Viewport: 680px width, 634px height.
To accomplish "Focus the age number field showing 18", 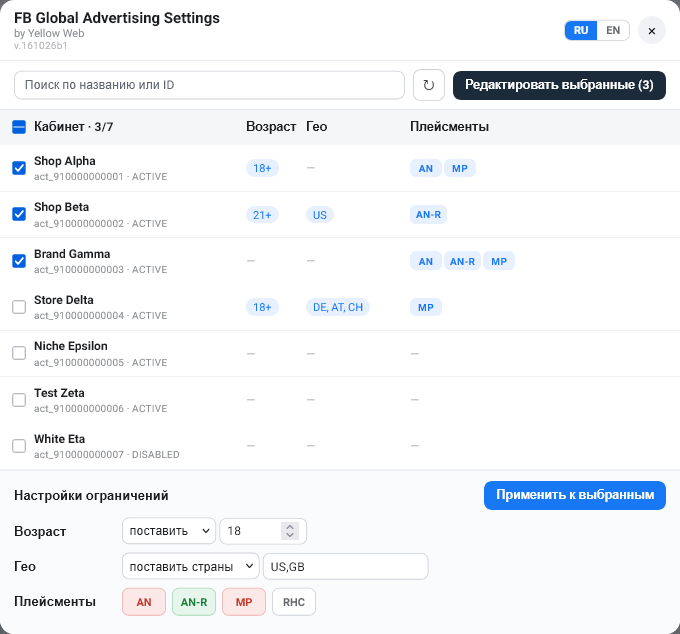I will 263,531.
